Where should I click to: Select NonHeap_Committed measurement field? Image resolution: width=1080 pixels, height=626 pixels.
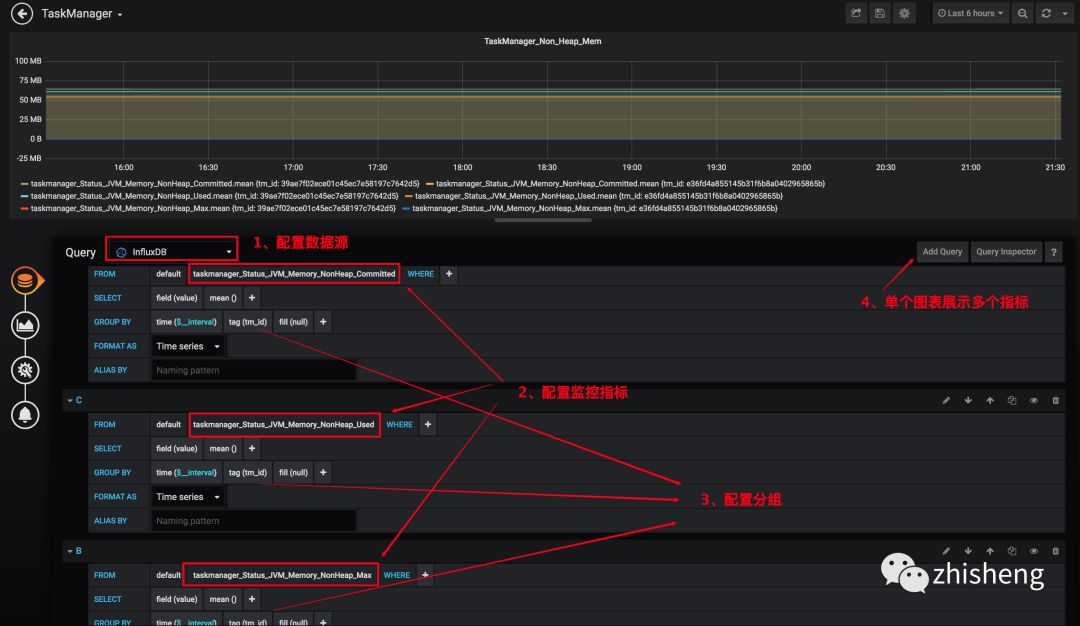(294, 274)
